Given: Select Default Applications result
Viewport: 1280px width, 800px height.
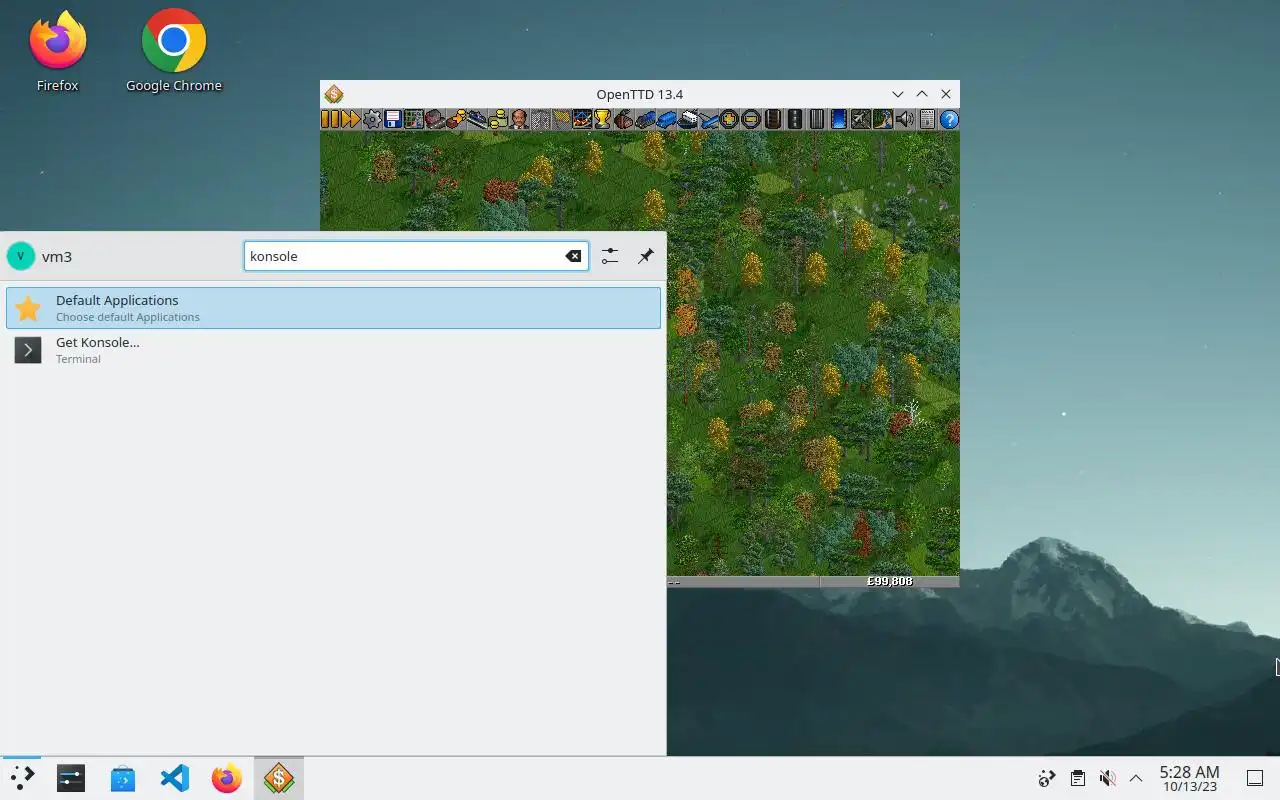Looking at the screenshot, I should point(333,308).
